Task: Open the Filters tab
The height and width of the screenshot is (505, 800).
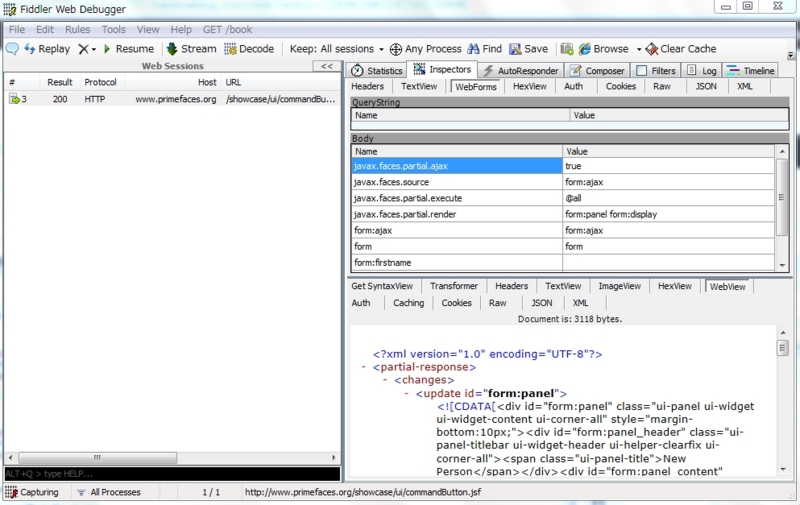Action: tap(656, 71)
